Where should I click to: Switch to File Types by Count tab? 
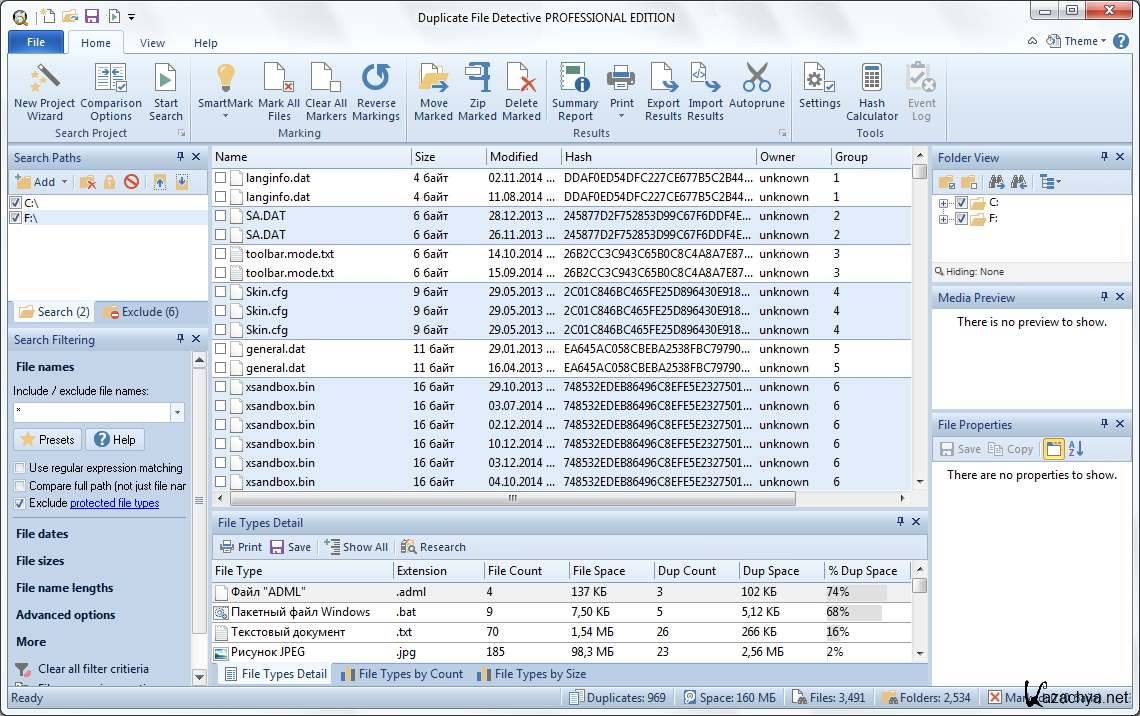click(401, 674)
